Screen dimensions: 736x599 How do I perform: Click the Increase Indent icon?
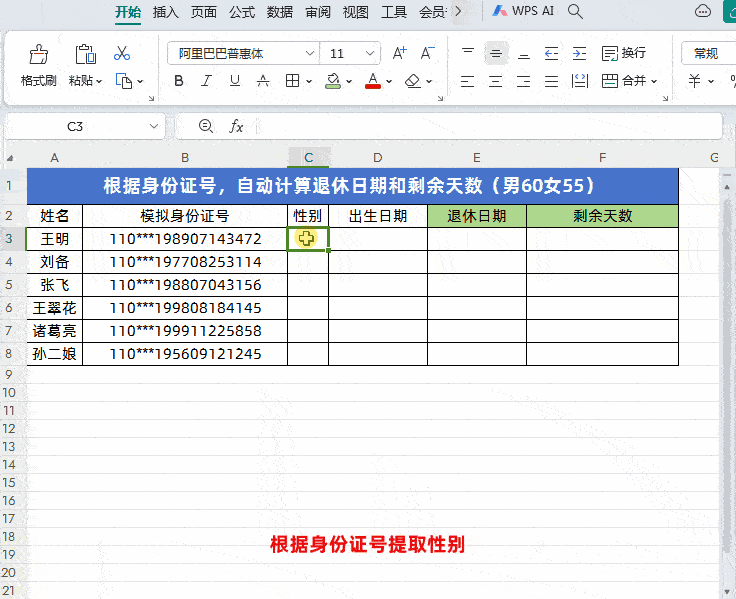pos(580,53)
